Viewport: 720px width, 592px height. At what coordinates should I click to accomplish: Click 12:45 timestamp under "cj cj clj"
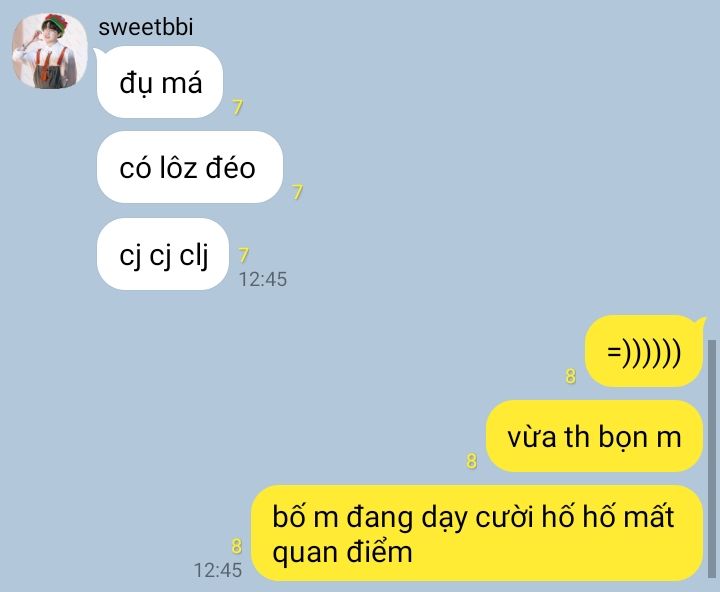[263, 279]
